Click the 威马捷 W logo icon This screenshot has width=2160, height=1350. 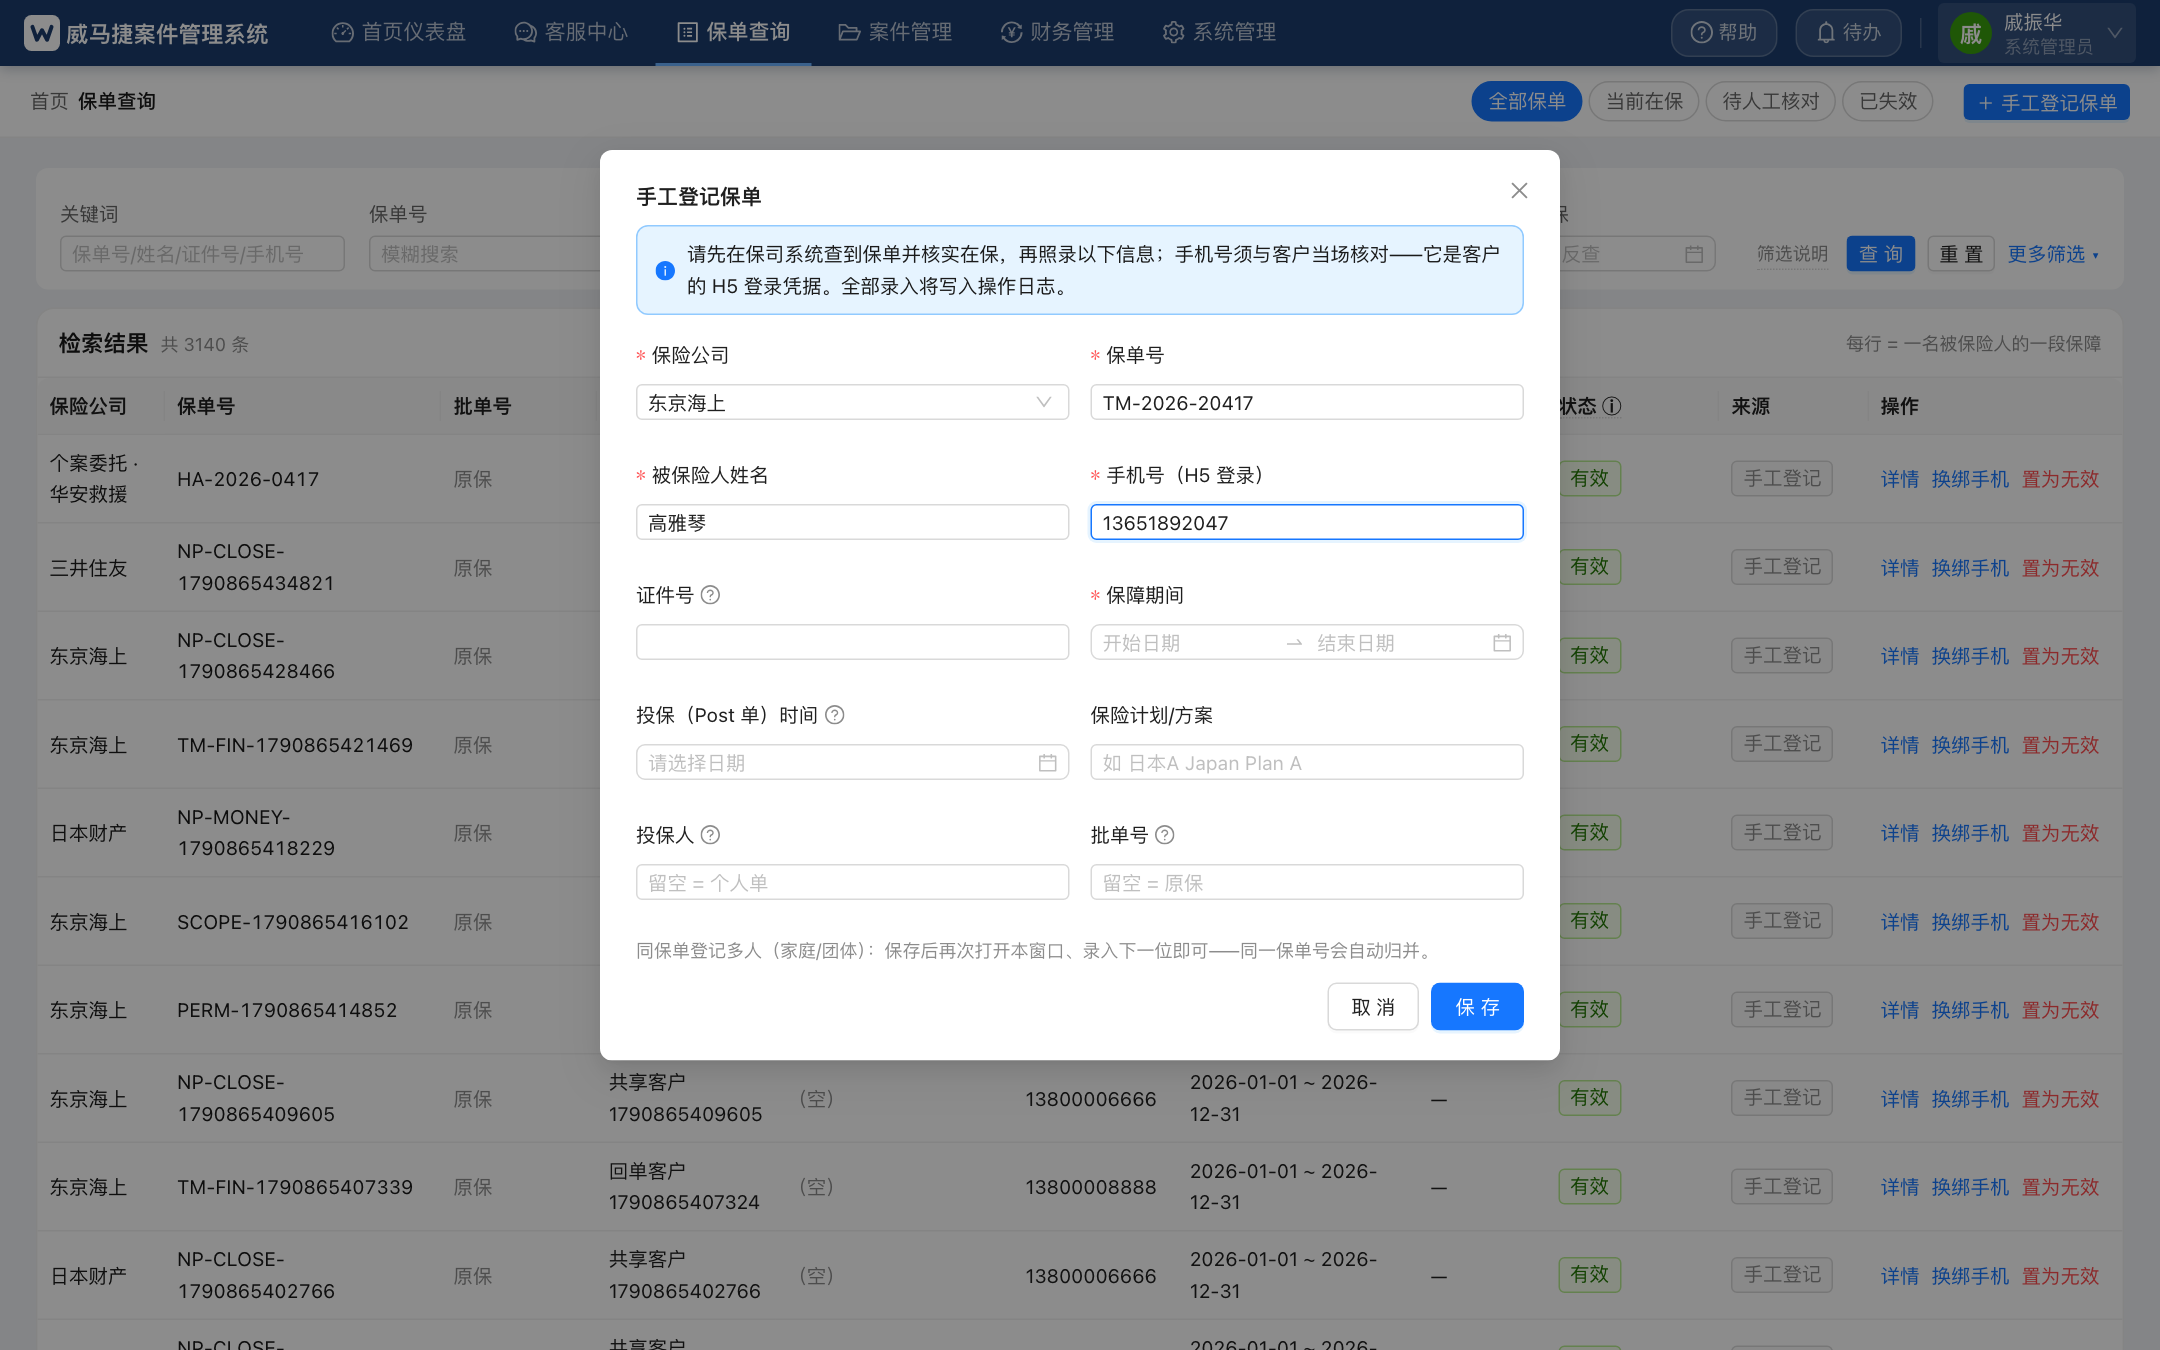tap(41, 33)
